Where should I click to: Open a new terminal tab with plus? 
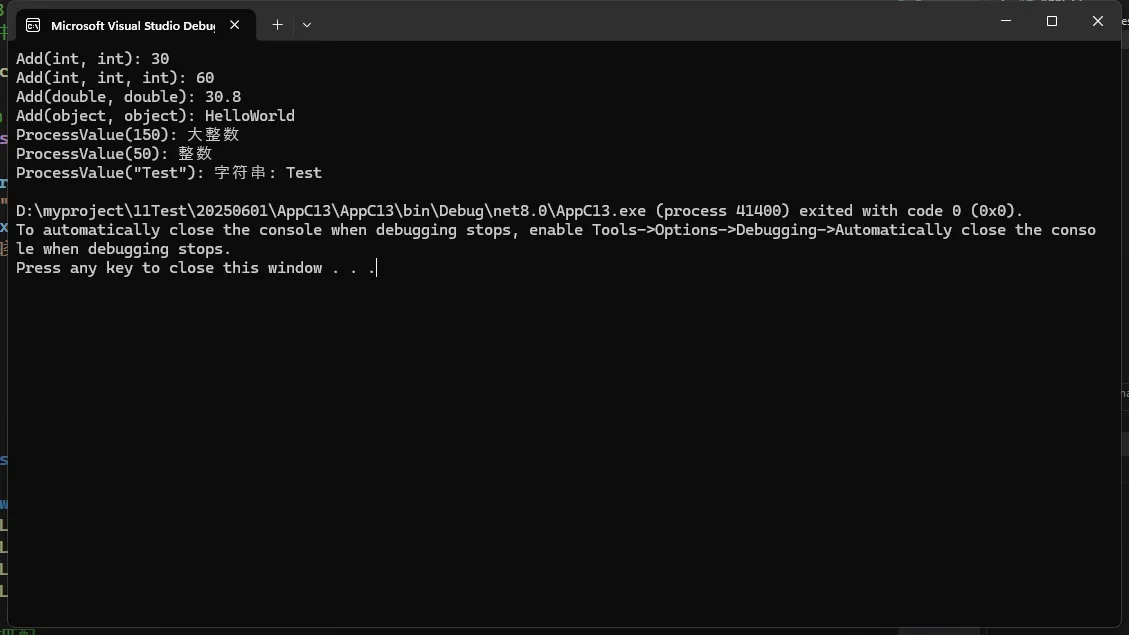[278, 25]
